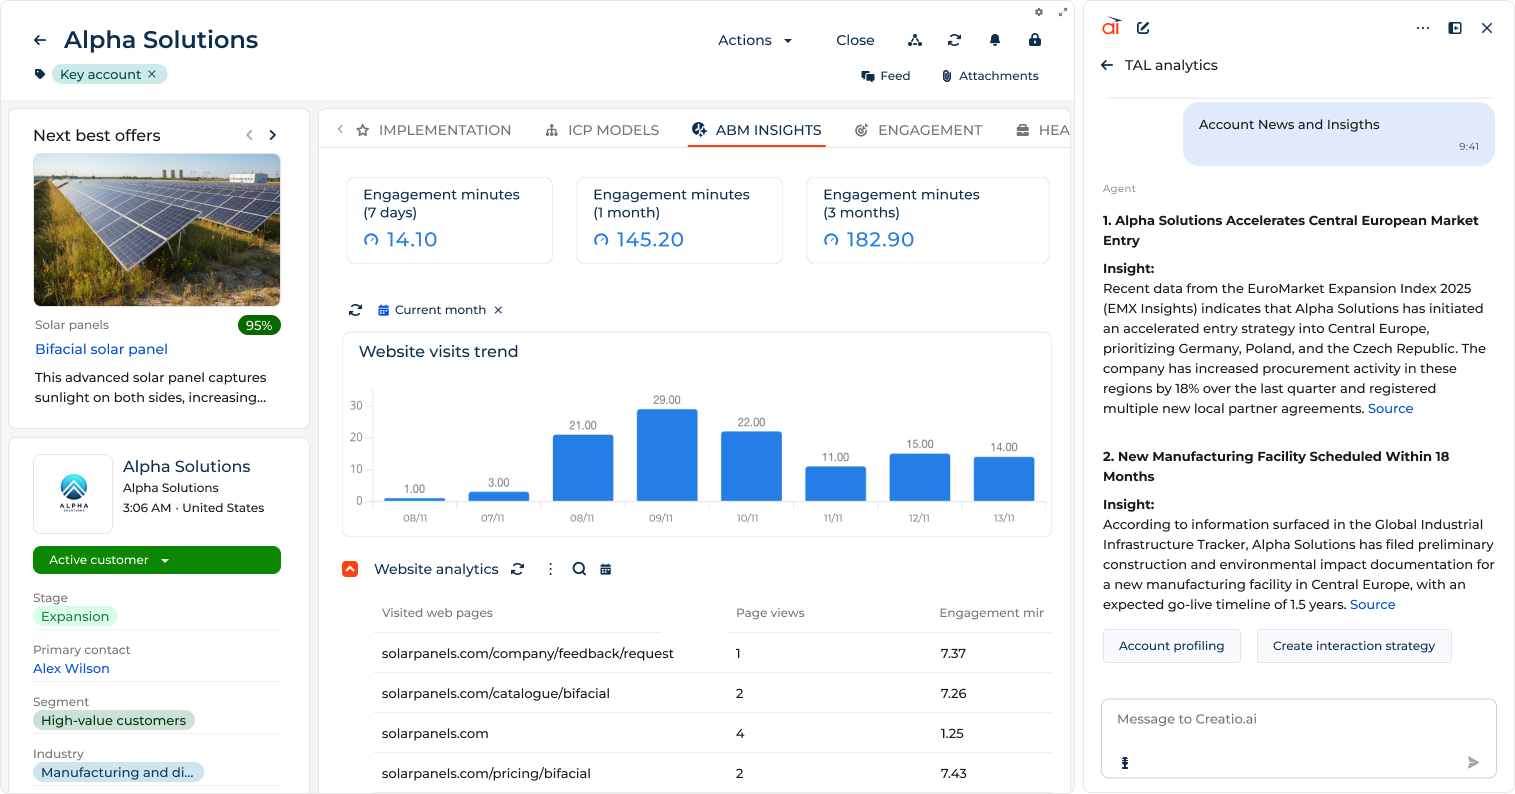1515x794 pixels.
Task: Click the calendar icon on the Current month filter
Action: pos(382,310)
